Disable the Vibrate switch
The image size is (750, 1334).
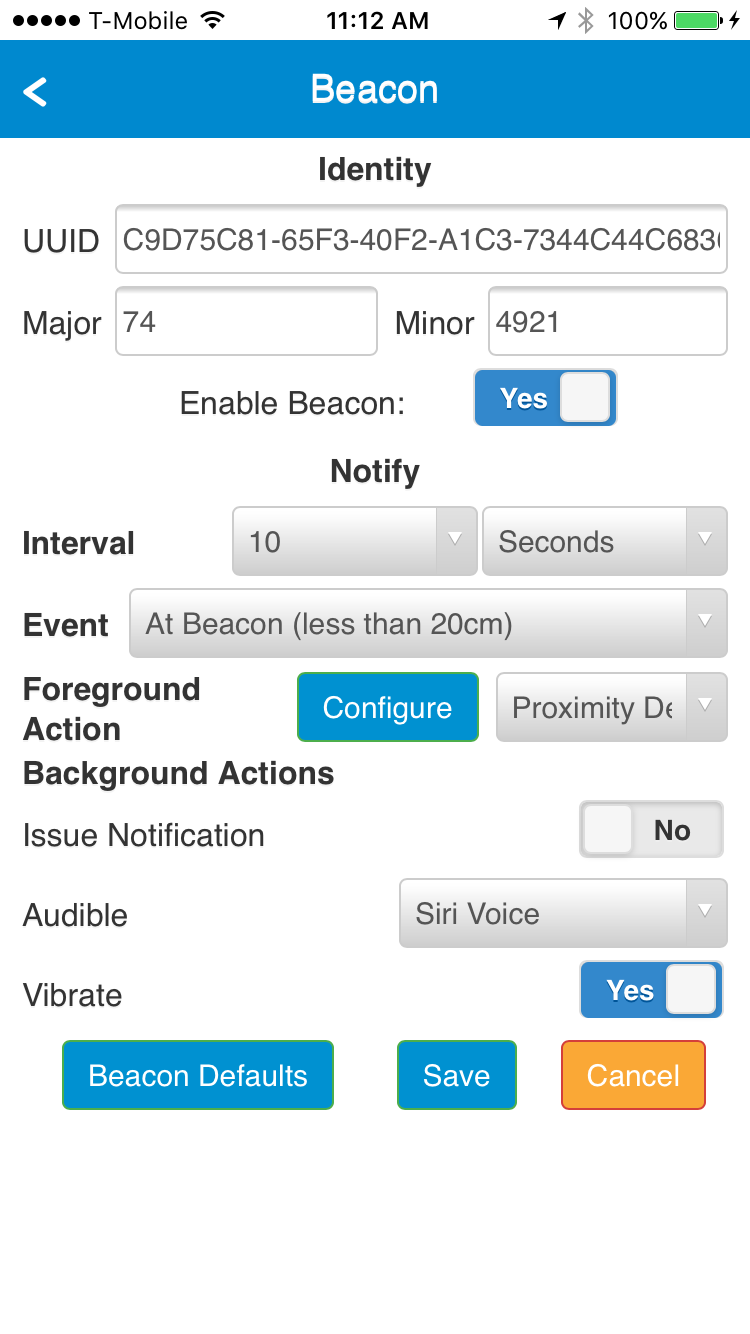(x=651, y=990)
